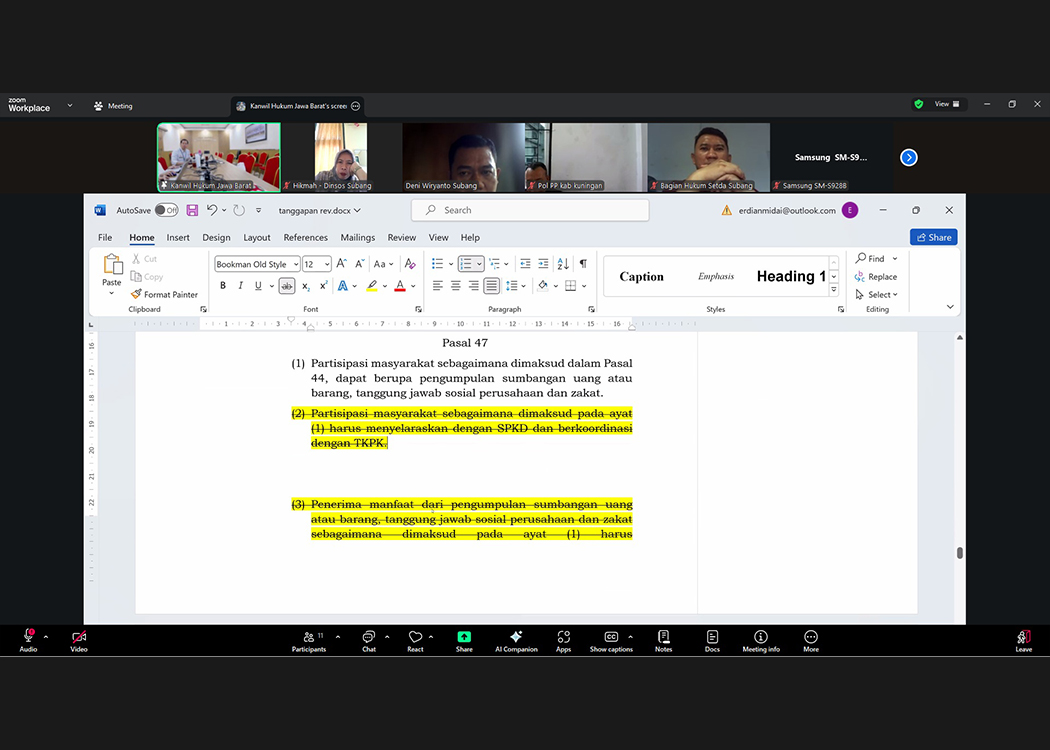Apply the Heading 1 style

[790, 277]
